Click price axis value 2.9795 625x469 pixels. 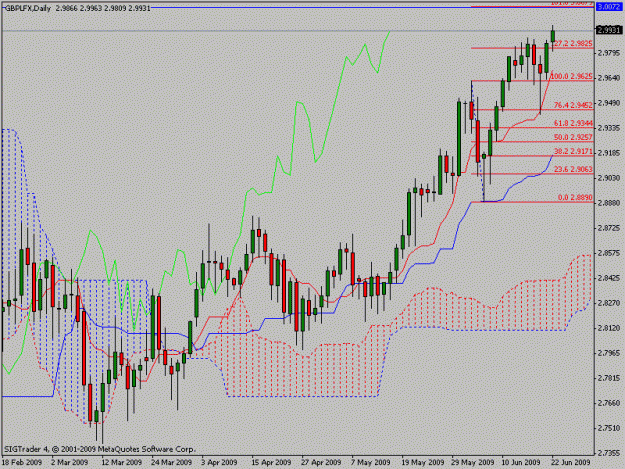point(609,53)
